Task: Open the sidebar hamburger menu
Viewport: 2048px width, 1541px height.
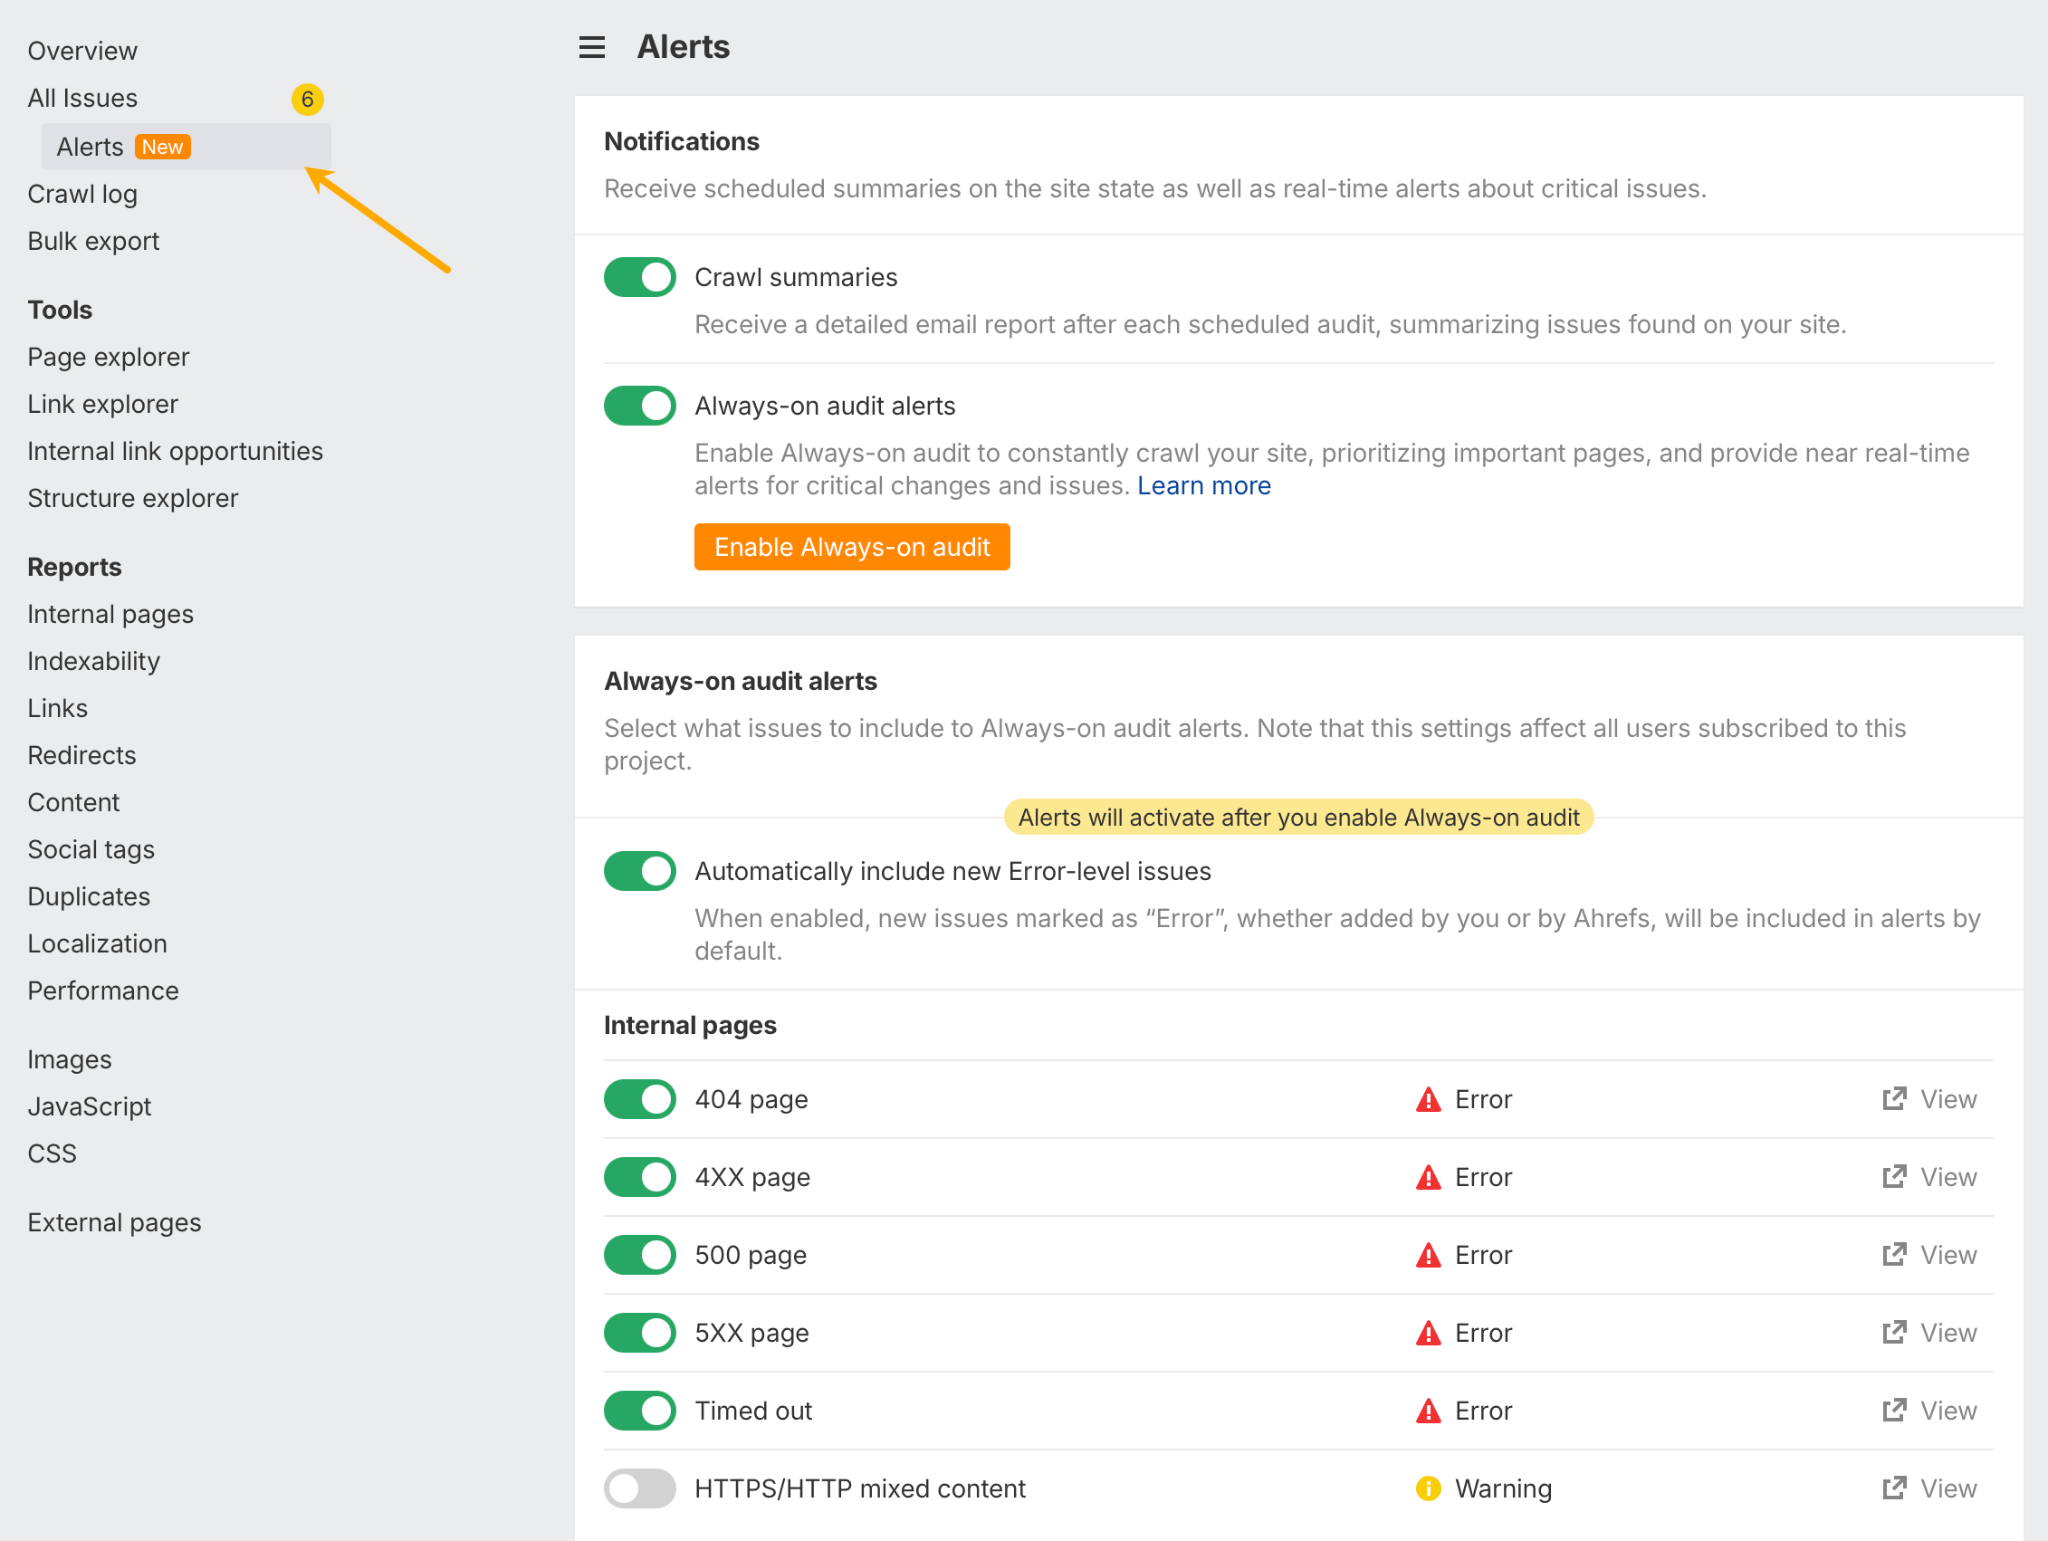Action: point(591,47)
